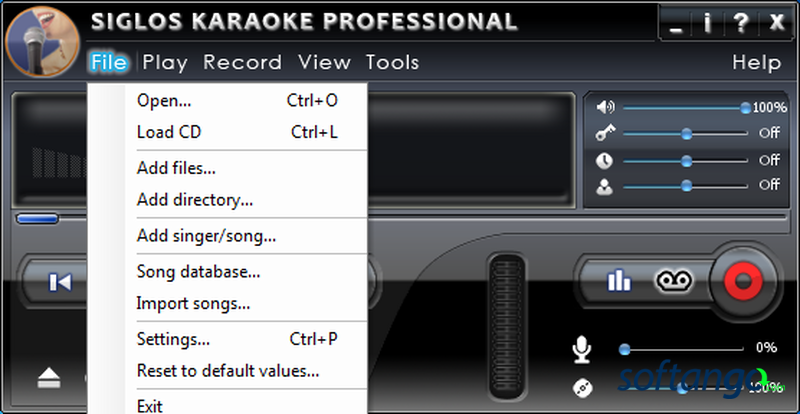Open the Tools menu
Viewport: 800px width, 414px height.
(392, 62)
